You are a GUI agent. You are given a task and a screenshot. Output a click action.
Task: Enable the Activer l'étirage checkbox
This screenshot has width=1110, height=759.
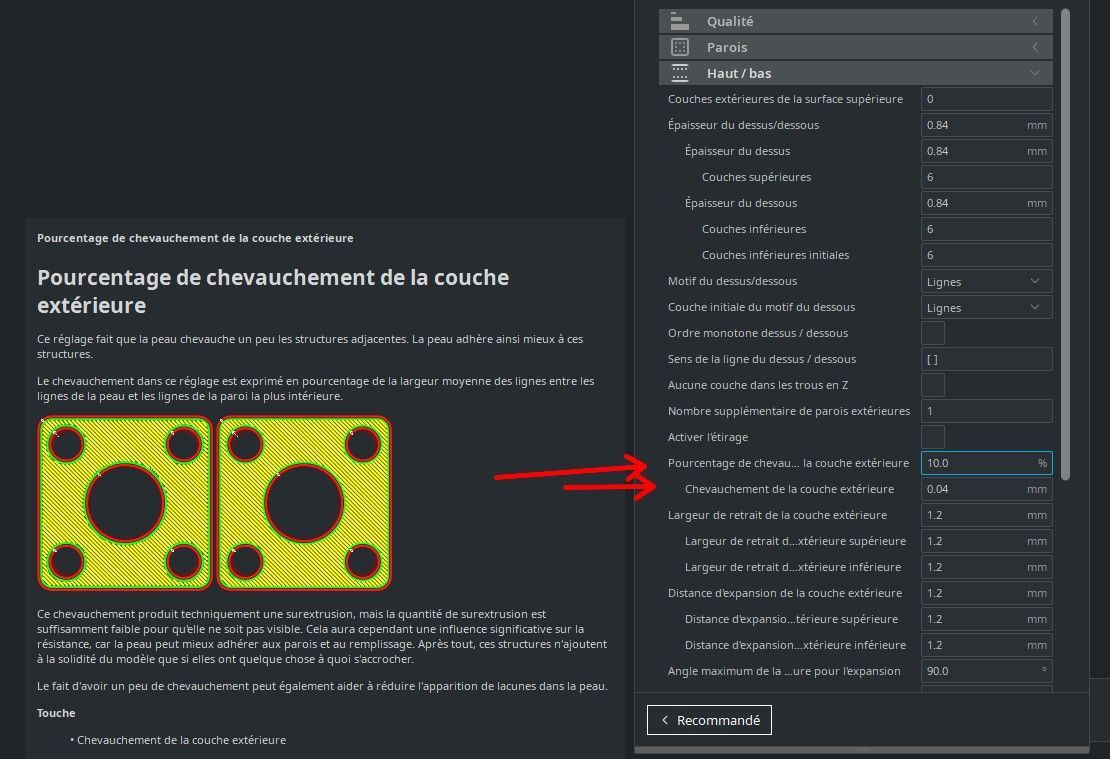click(x=933, y=437)
